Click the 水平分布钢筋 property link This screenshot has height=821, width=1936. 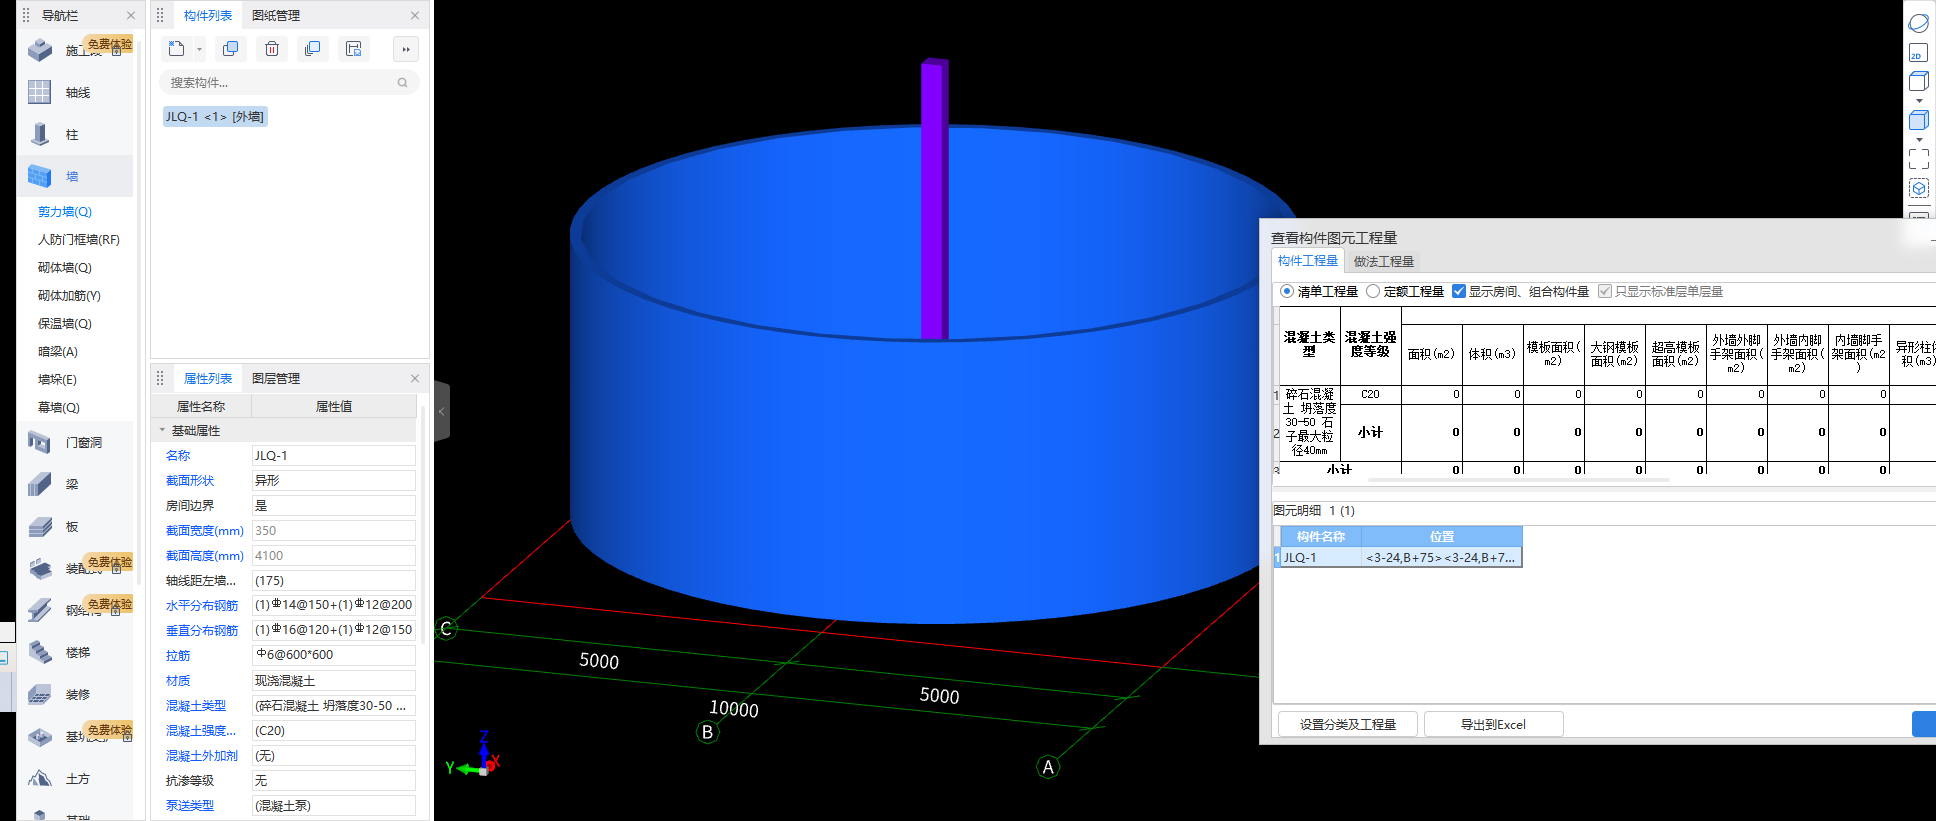(x=202, y=606)
